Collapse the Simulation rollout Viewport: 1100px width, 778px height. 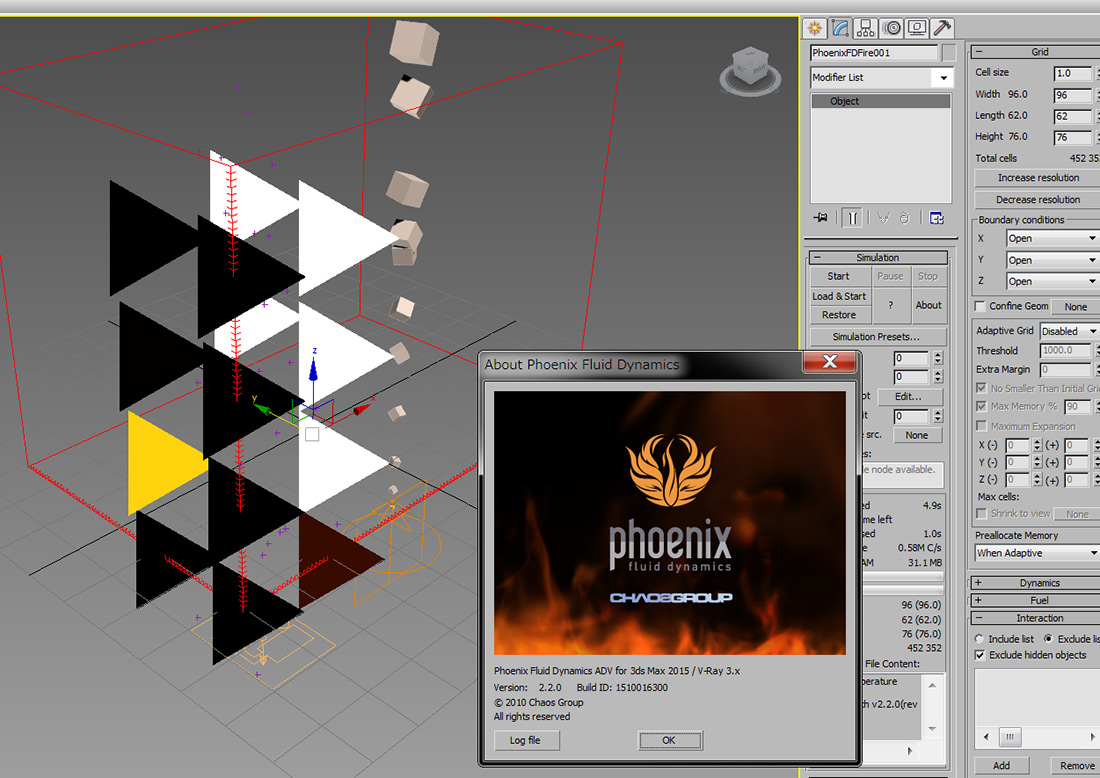tap(878, 257)
